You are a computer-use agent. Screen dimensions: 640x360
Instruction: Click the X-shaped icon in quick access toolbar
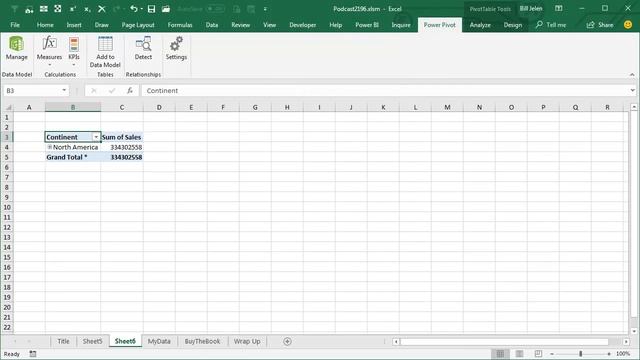[102, 9]
